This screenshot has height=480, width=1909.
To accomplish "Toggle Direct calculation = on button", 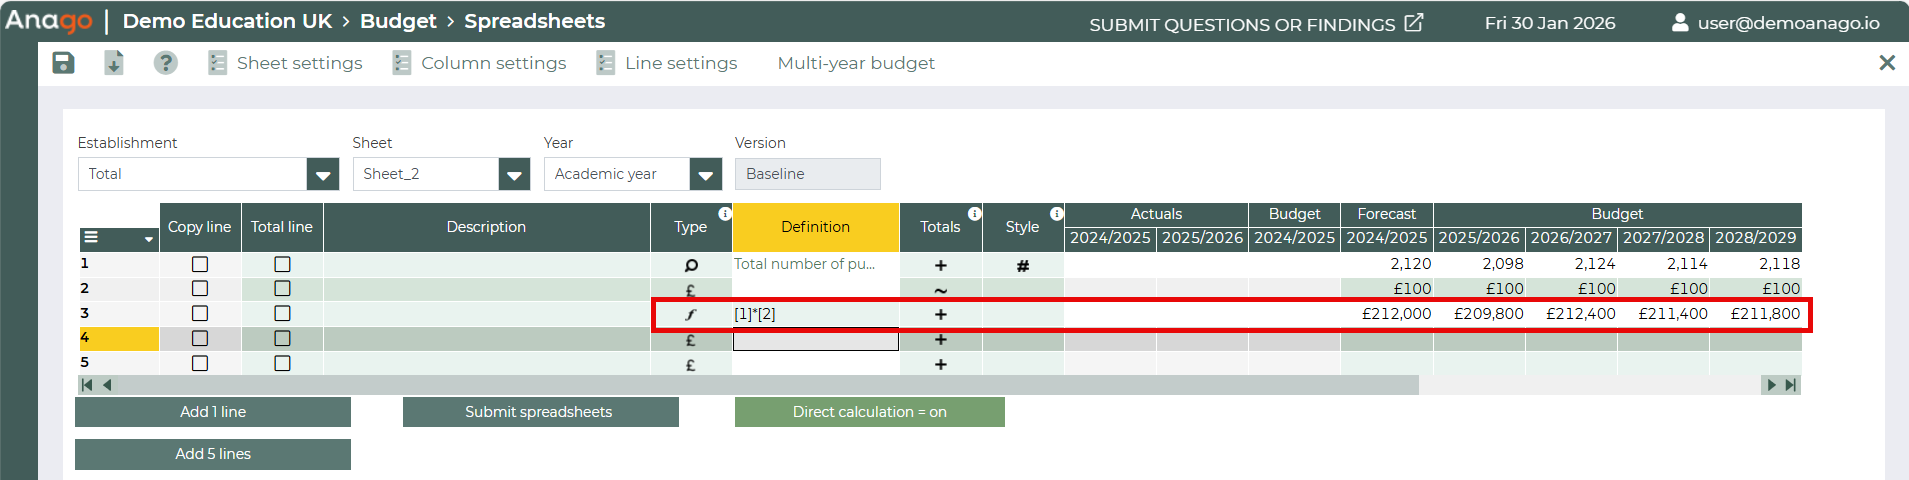I will 869,412.
